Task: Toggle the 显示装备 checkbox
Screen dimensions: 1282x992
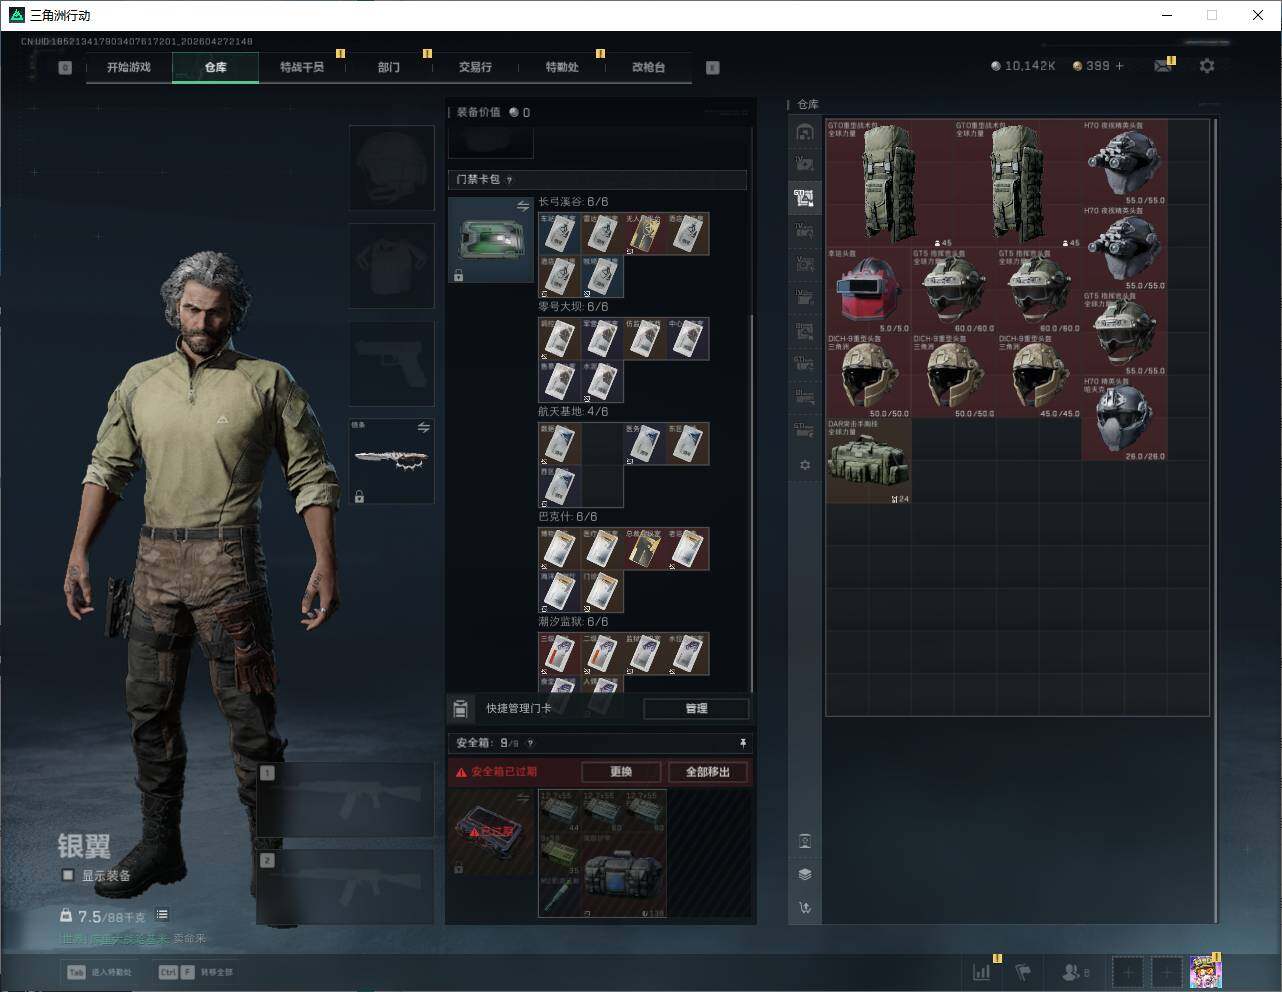Action: click(x=68, y=875)
